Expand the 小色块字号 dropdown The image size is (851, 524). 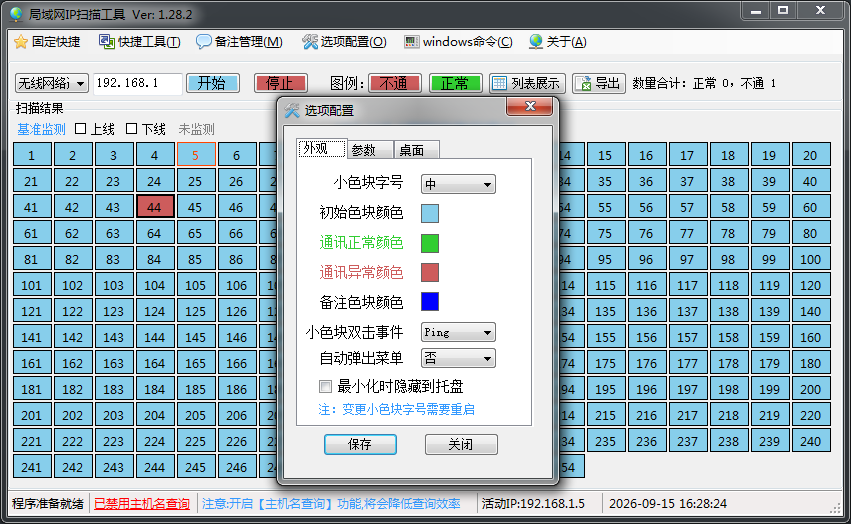point(458,184)
